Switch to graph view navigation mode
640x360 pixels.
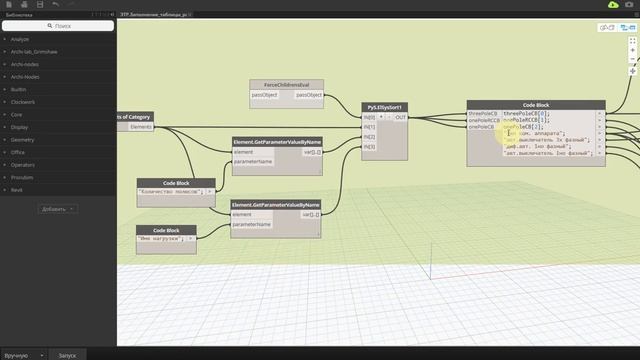point(628,28)
